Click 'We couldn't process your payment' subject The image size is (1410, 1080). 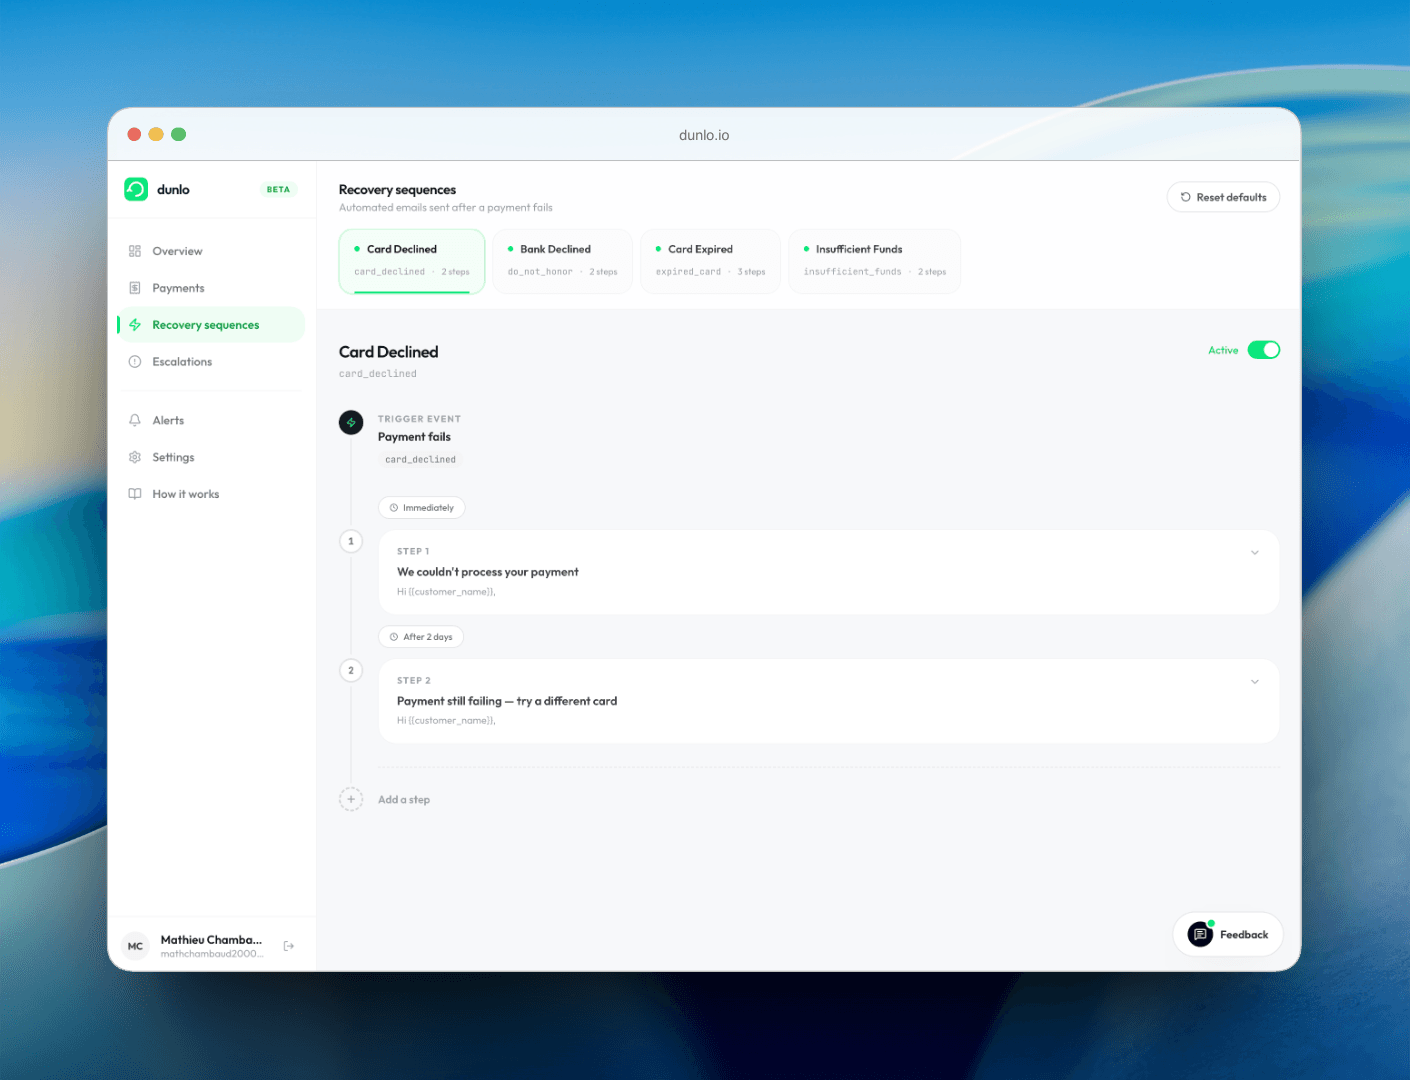pos(488,572)
